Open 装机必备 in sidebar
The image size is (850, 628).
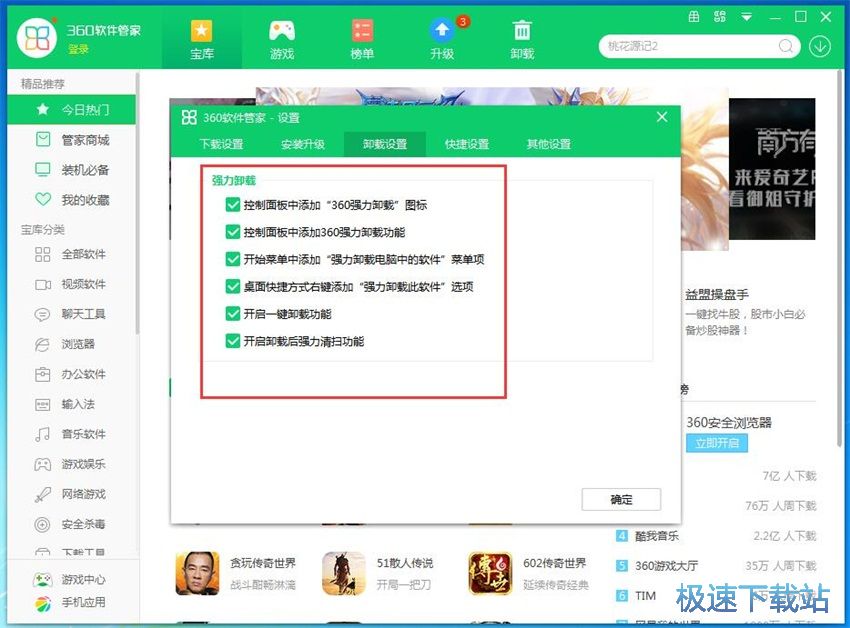coord(72,170)
